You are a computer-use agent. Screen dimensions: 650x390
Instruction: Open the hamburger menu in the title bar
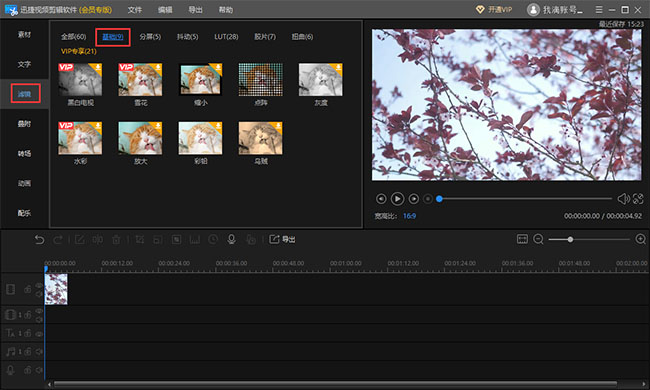click(599, 10)
